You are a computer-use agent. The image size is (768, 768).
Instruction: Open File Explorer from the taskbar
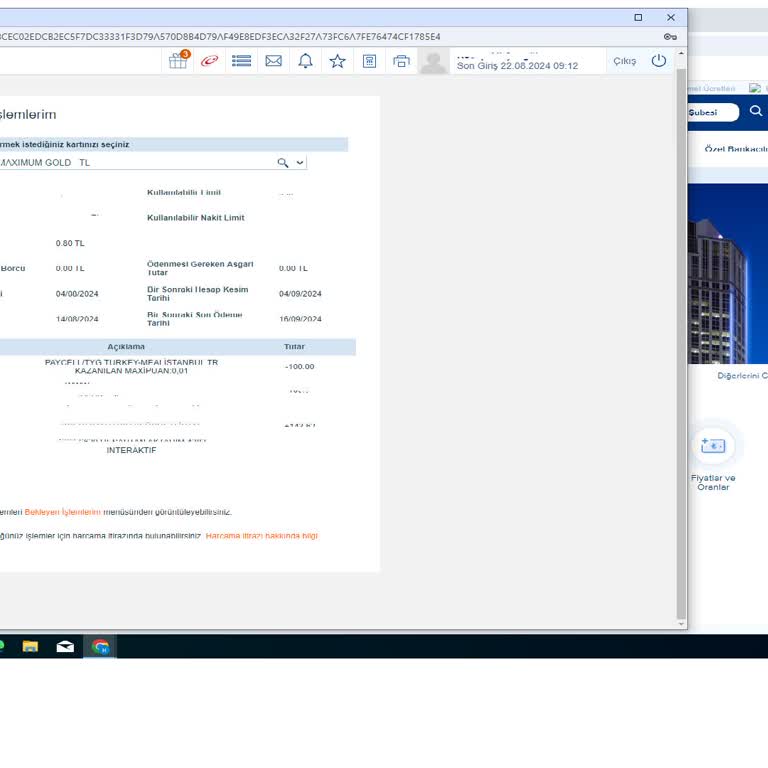coord(30,647)
